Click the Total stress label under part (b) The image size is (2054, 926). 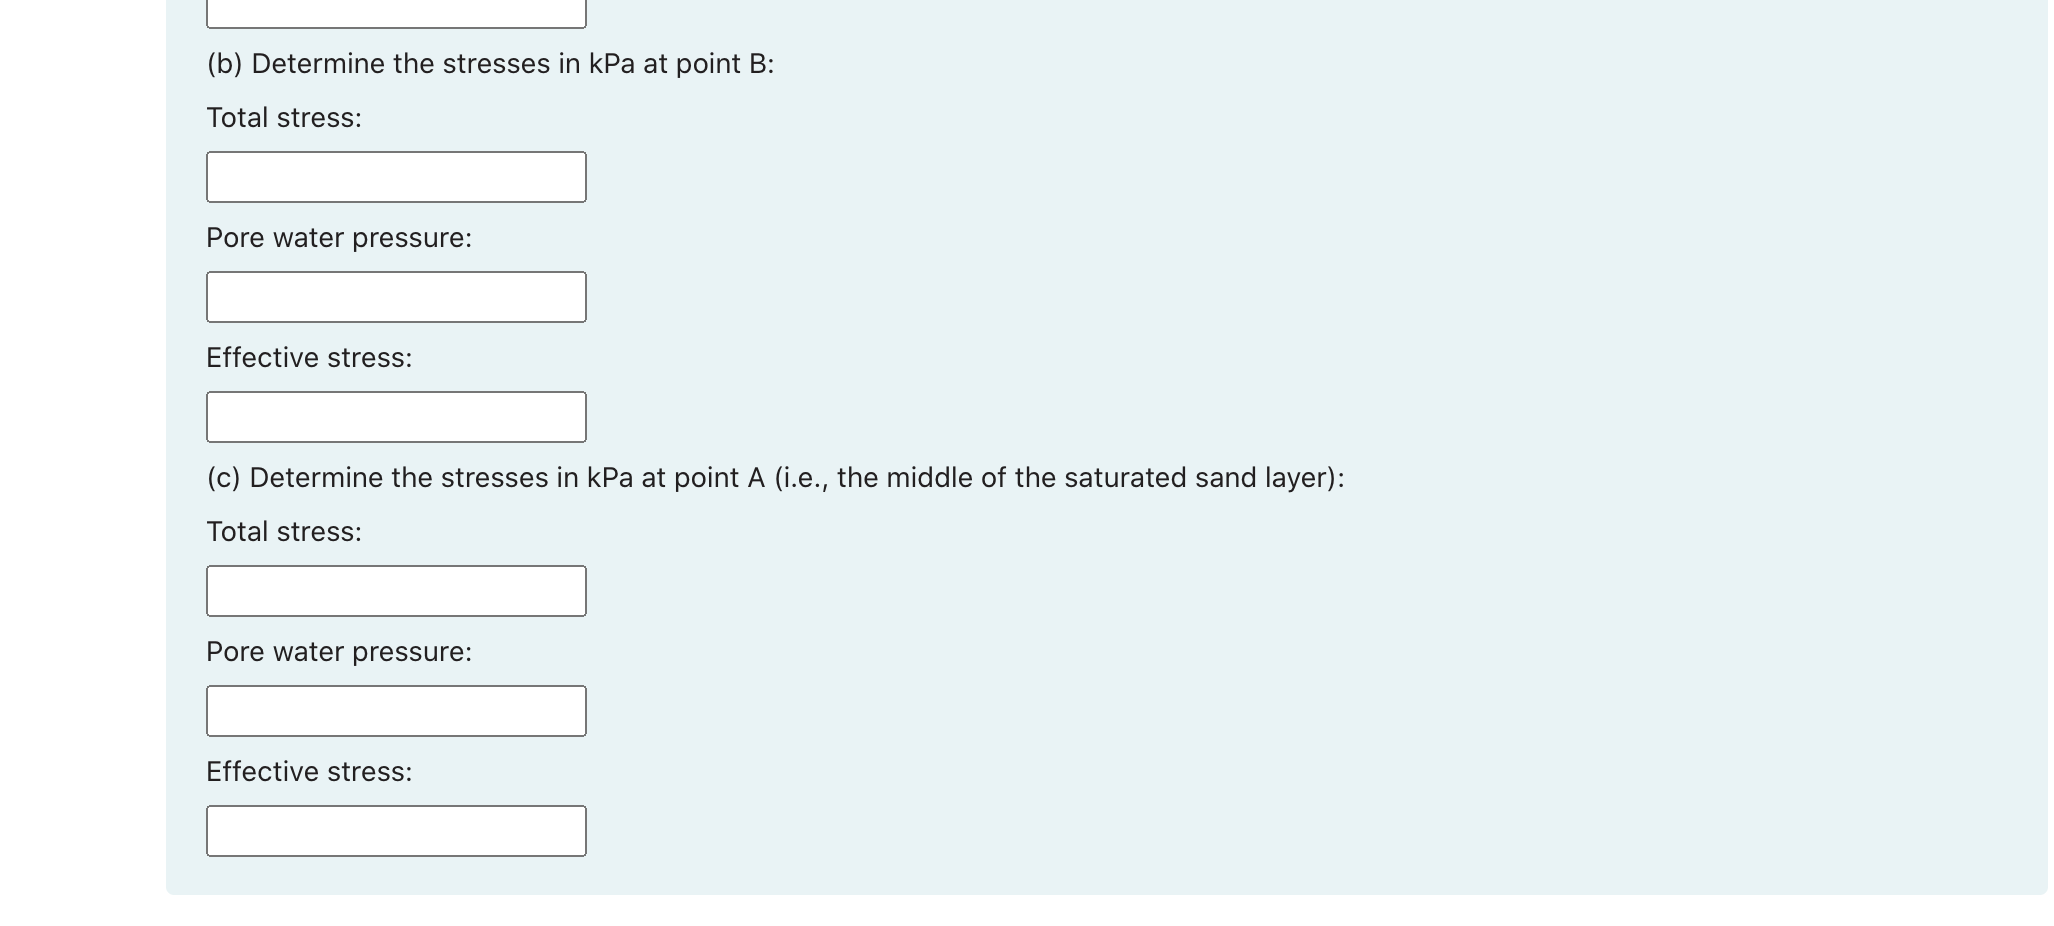(284, 117)
